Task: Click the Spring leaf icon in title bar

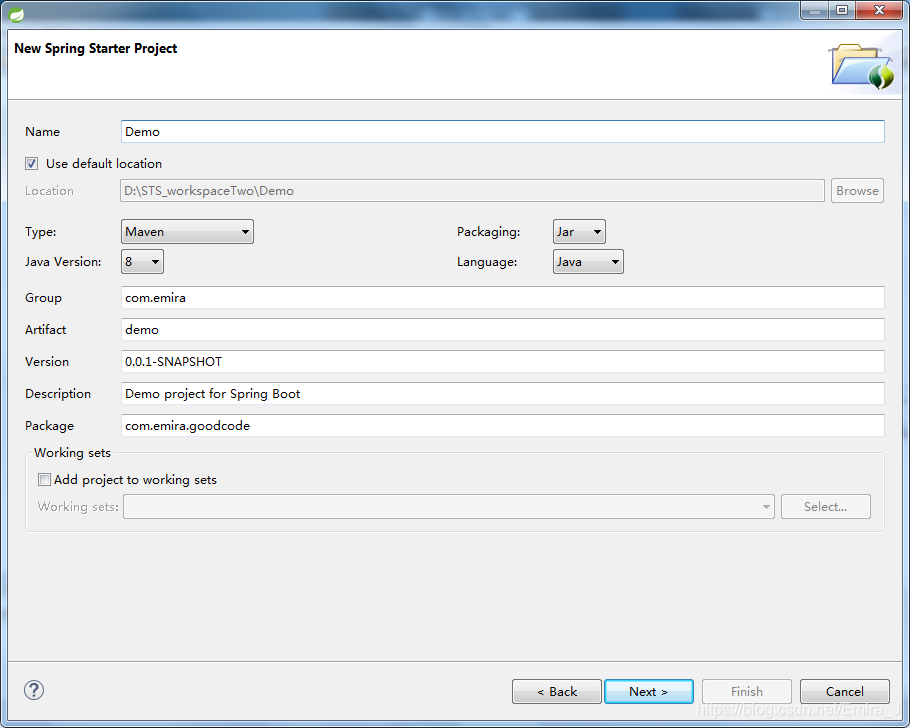Action: pyautogui.click(x=16, y=14)
